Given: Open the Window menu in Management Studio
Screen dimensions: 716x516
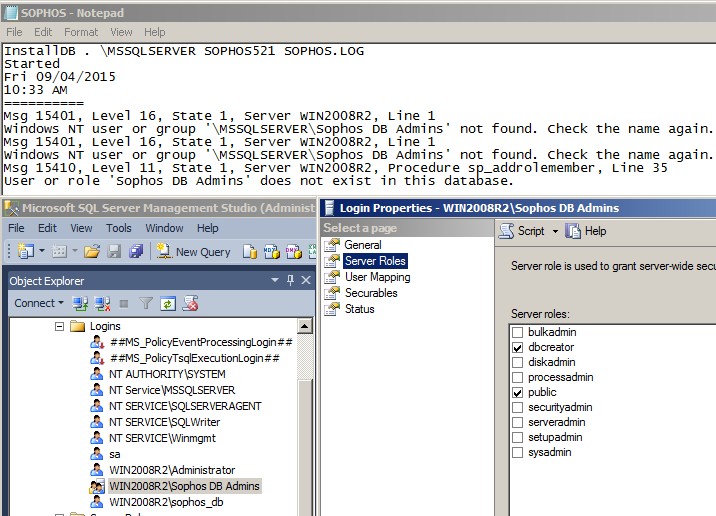Looking at the screenshot, I should tap(164, 228).
